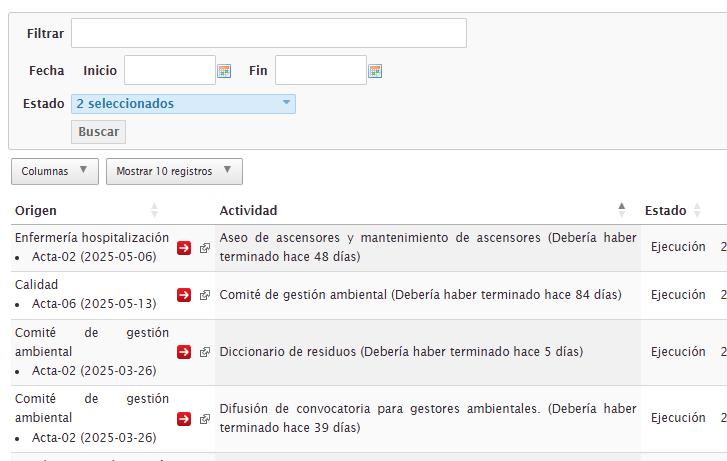Open the Estado dropdown showing 2 seleccionados

tap(183, 104)
